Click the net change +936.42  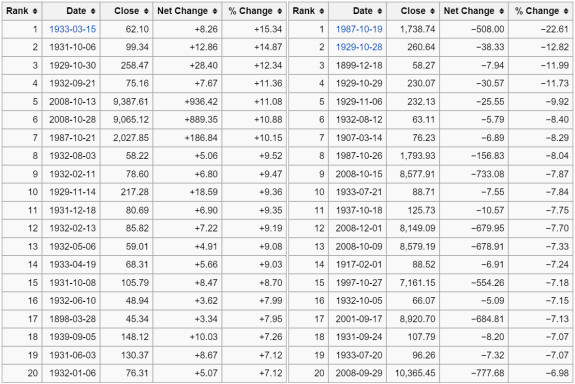coord(201,102)
